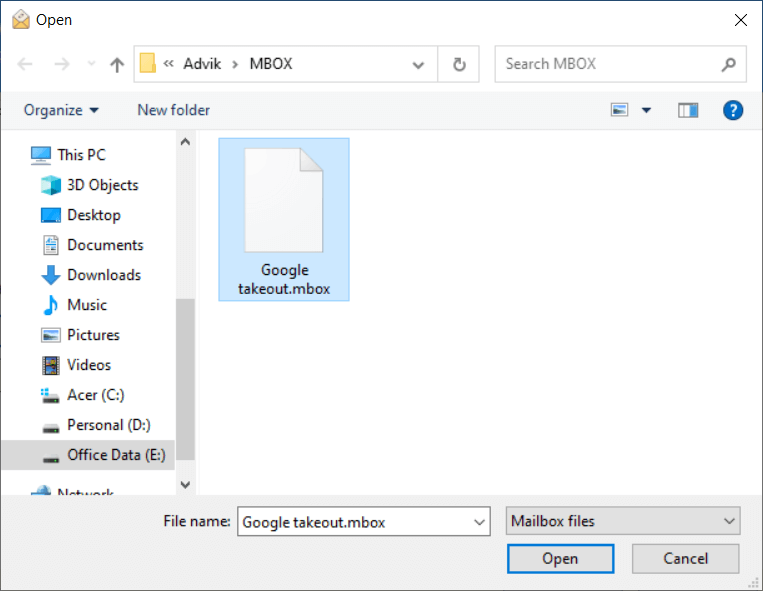
Task: Click the search magnifier icon
Action: pyautogui.click(x=728, y=64)
